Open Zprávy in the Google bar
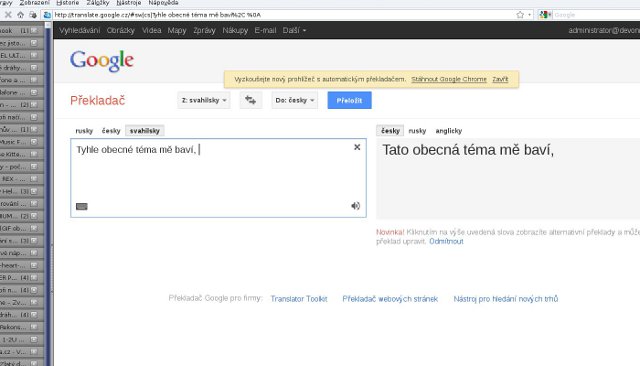Image resolution: width=640 pixels, height=366 pixels. point(204,30)
